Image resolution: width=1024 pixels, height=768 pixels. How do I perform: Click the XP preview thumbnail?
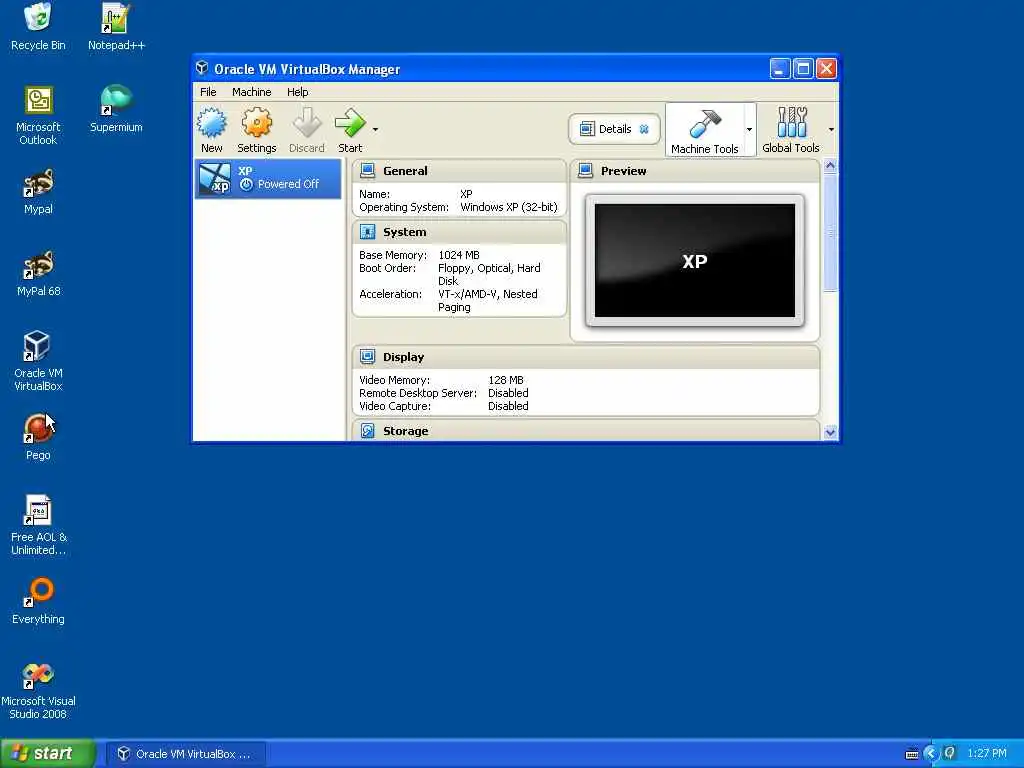(695, 261)
